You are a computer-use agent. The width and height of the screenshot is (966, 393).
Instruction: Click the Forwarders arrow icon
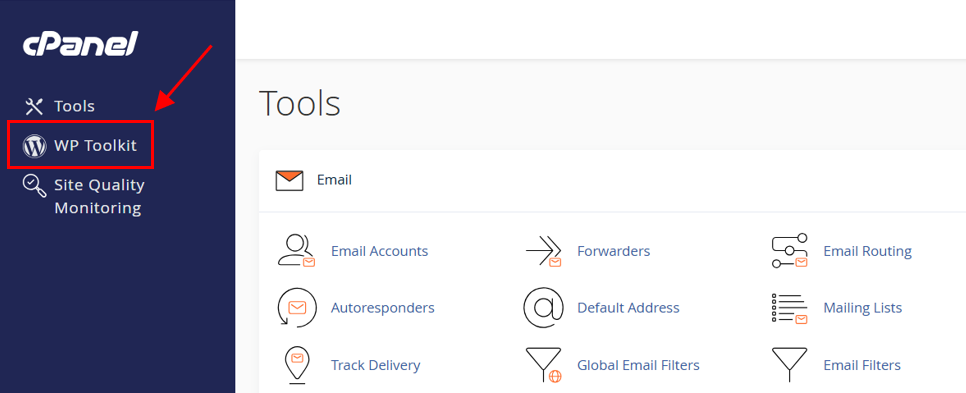[x=543, y=251]
